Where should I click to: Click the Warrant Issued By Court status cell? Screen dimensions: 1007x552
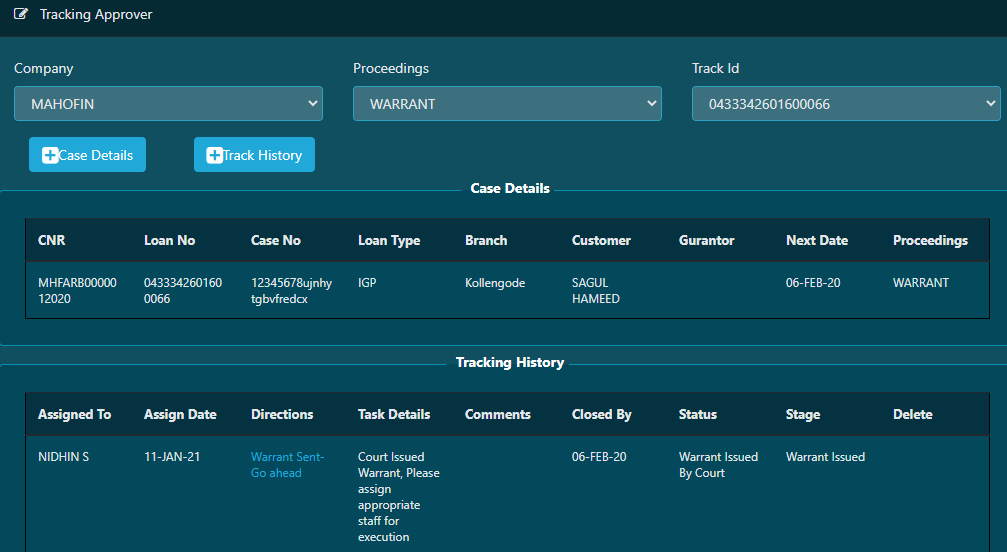click(x=719, y=465)
